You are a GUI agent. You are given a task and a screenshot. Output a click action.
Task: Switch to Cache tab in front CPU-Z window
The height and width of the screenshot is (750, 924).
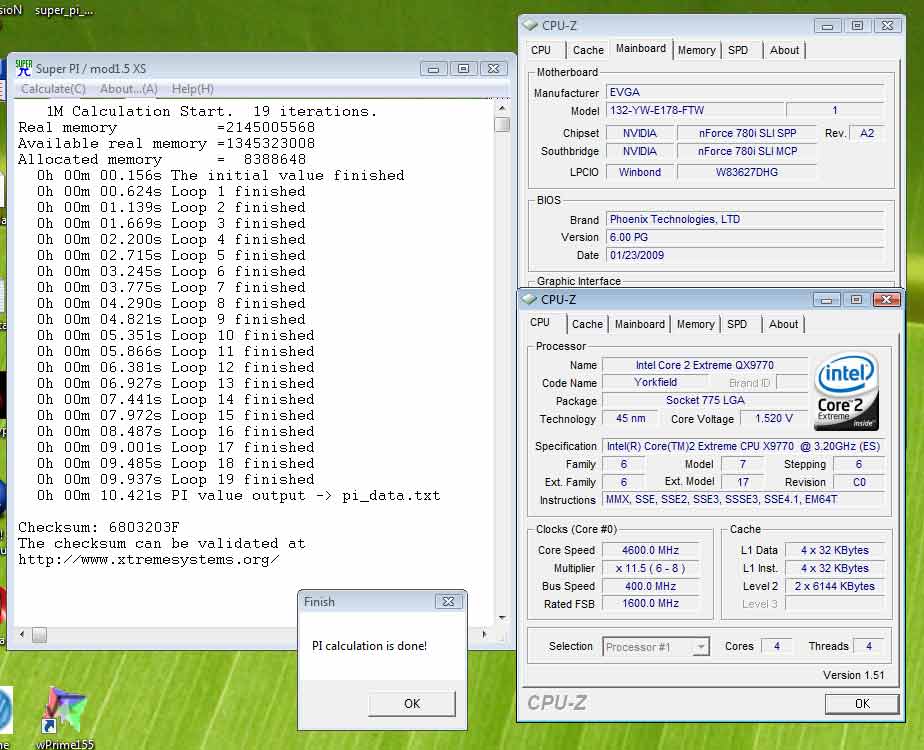pyautogui.click(x=587, y=324)
